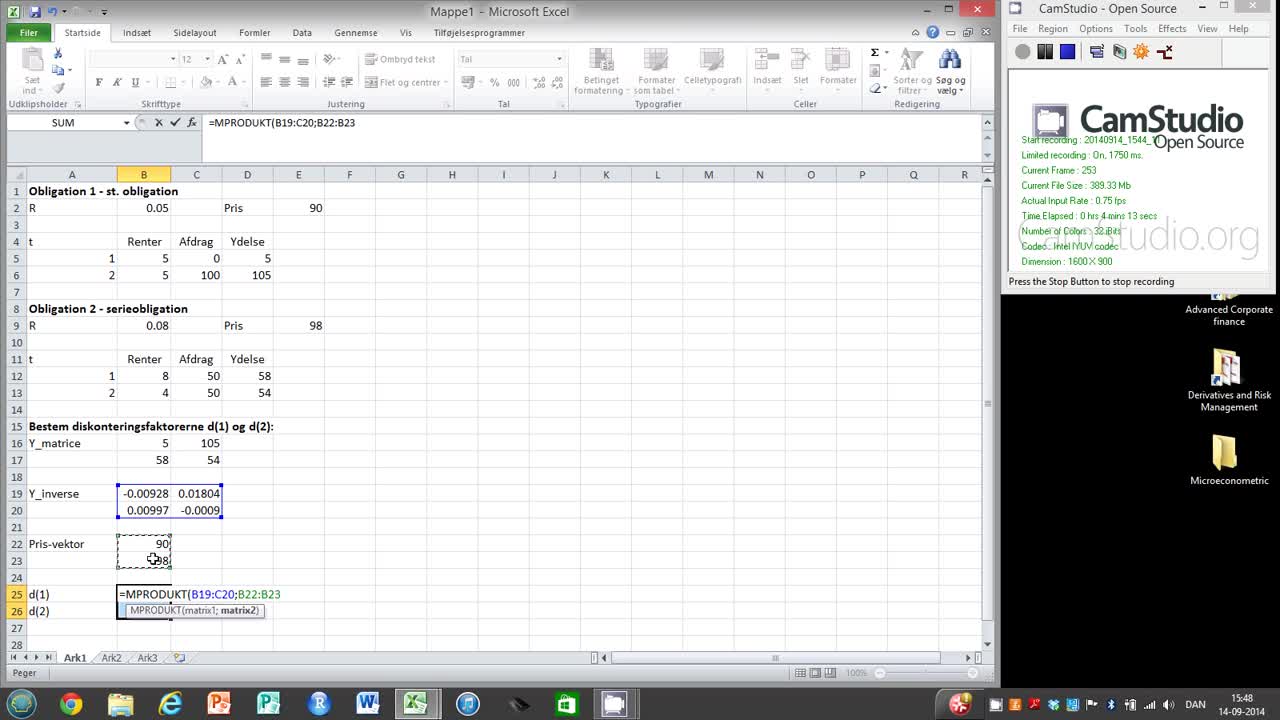Image resolution: width=1280 pixels, height=720 pixels.
Task: Click the Page Break Preview view icon
Action: point(833,673)
